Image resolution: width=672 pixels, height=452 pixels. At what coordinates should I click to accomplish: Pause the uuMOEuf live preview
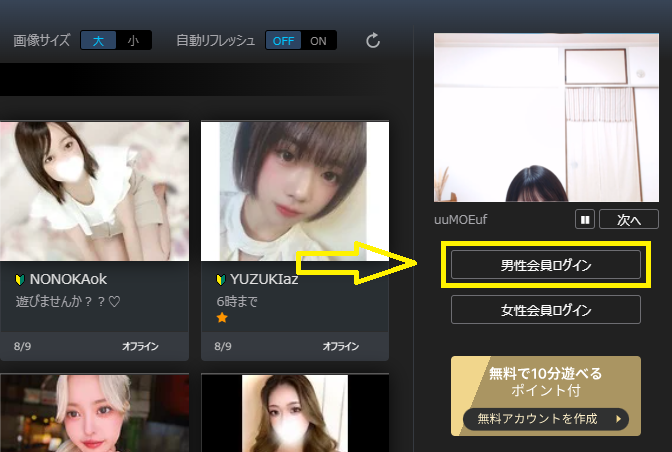pyautogui.click(x=585, y=219)
